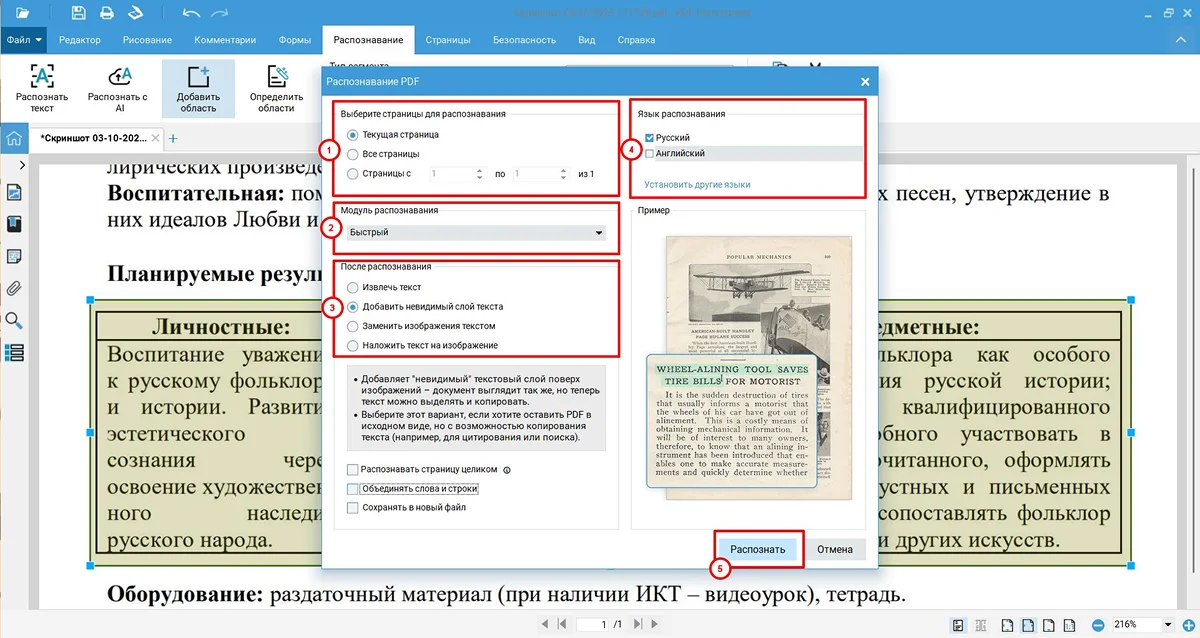1200x638 pixels.
Task: Click the Установить другие языки link
Action: click(x=697, y=185)
